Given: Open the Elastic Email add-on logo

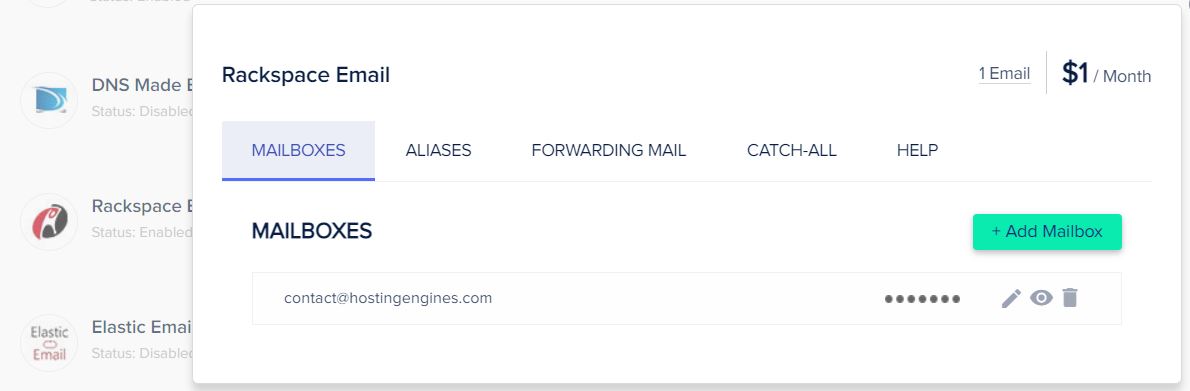Looking at the screenshot, I should click(49, 343).
